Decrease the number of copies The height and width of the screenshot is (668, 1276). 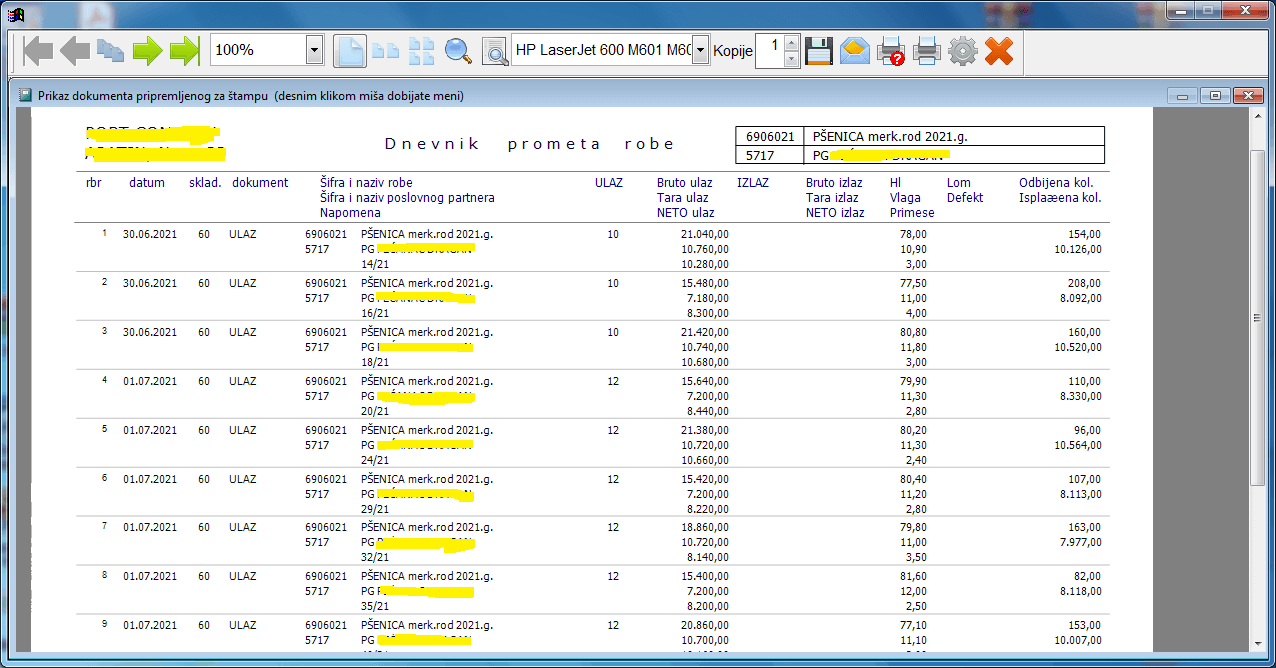(791, 59)
